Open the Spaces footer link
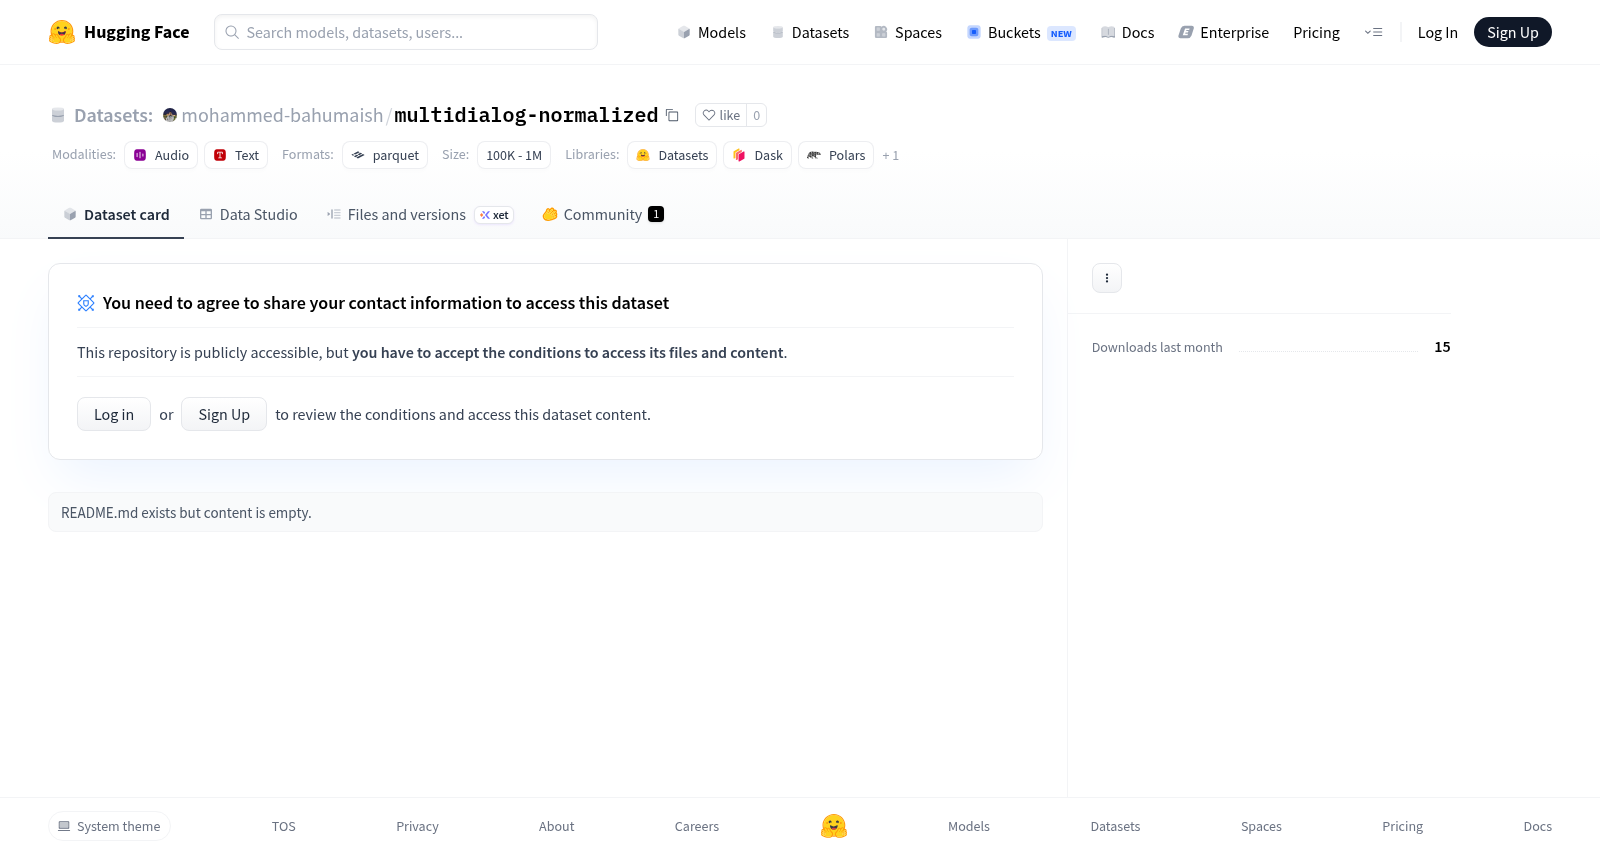The height and width of the screenshot is (861, 1600). (1261, 826)
